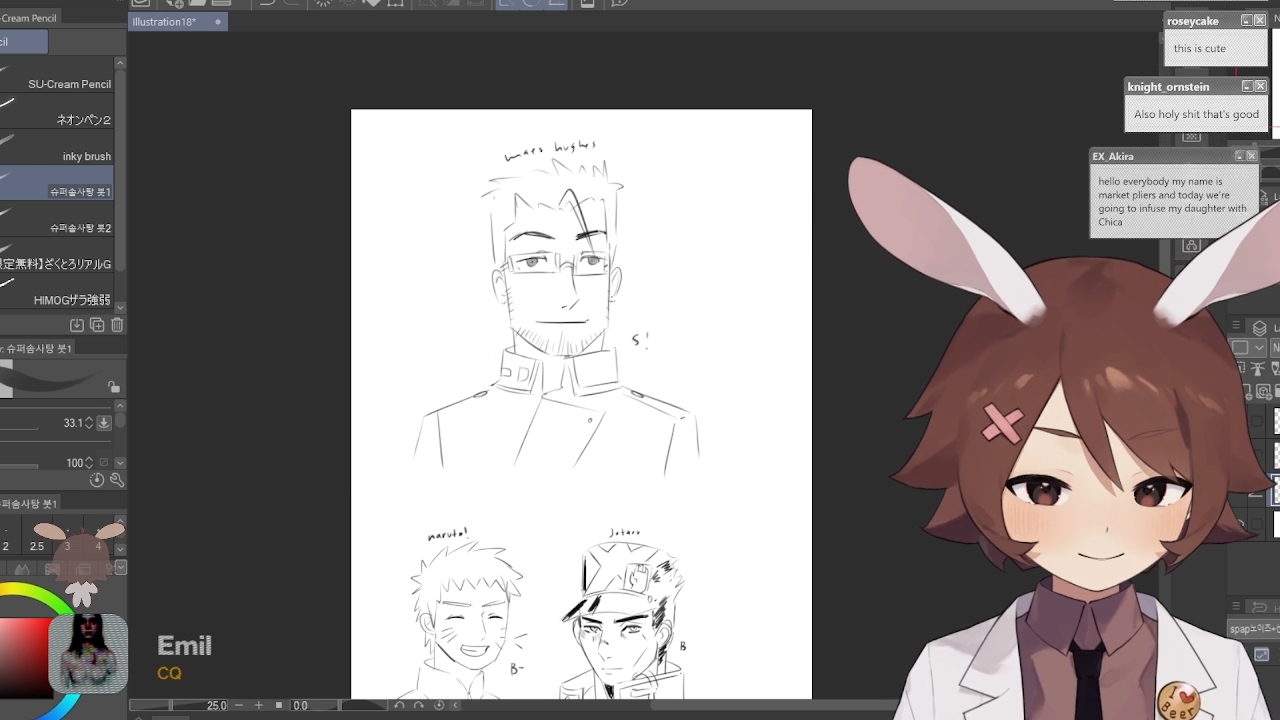This screenshot has height=720, width=1280.
Task: Toggle the brush stroke preview lock icon
Action: (114, 387)
